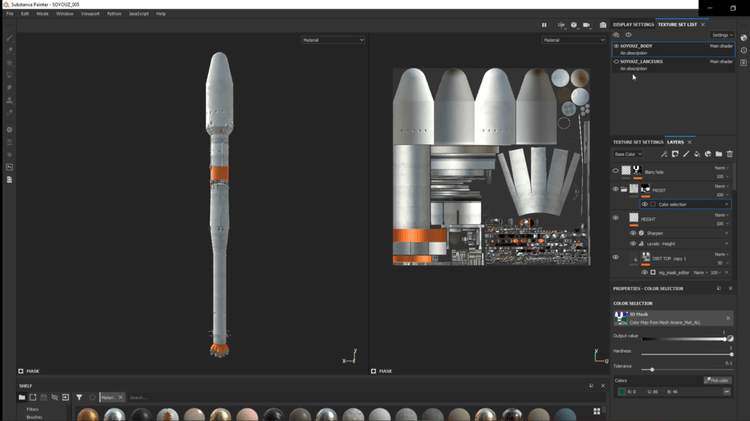The image size is (750, 421).
Task: Open the Viewport menu
Action: tap(90, 14)
